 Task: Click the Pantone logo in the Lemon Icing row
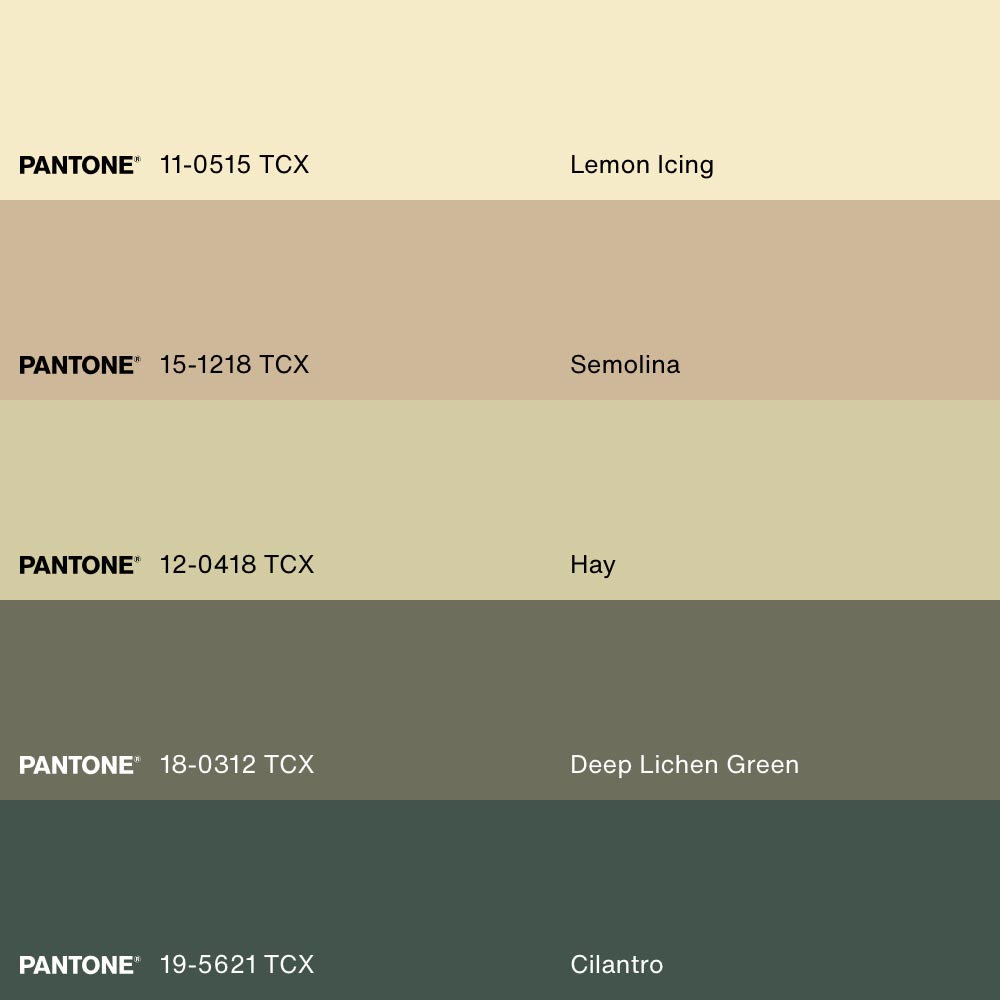(79, 165)
